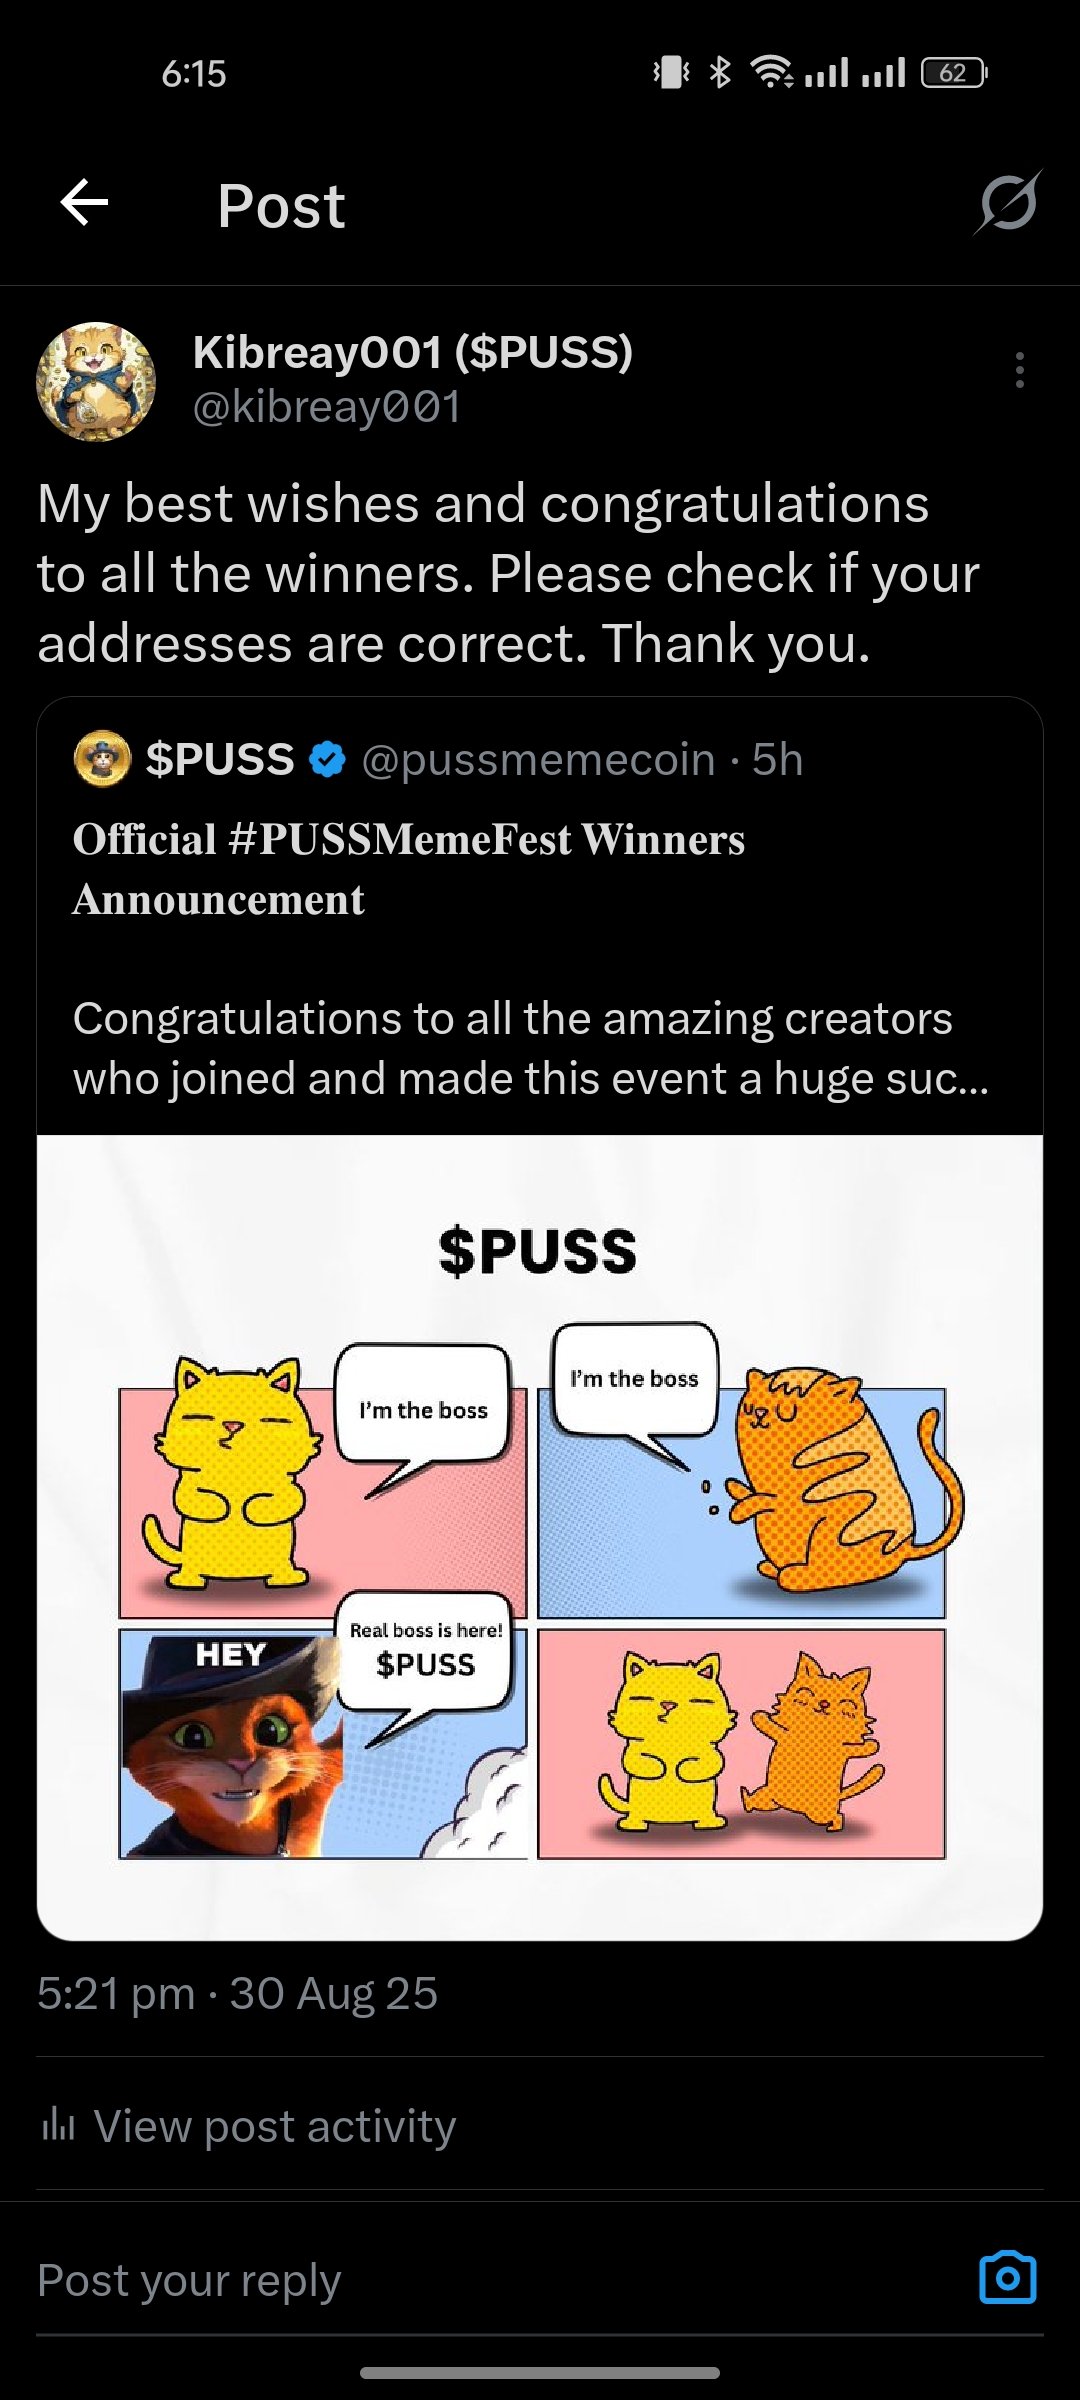Viewport: 1080px width, 2400px height.
Task: Open View post activity
Action: point(274,2126)
